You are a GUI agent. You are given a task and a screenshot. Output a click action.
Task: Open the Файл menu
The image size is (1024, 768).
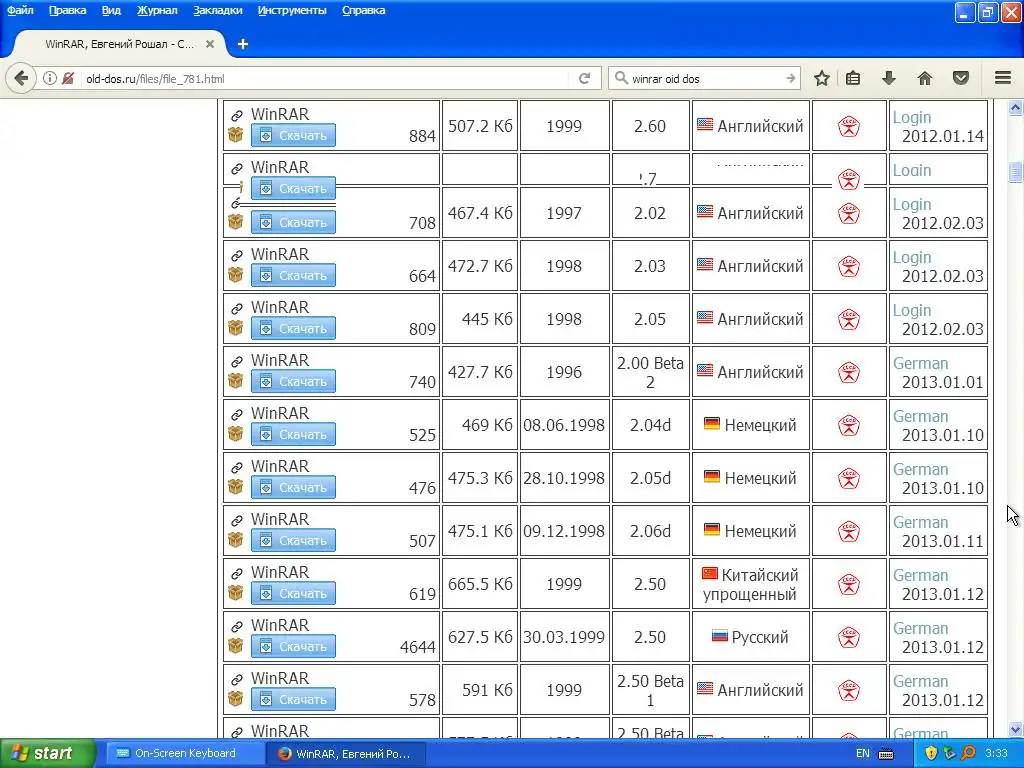tap(20, 10)
